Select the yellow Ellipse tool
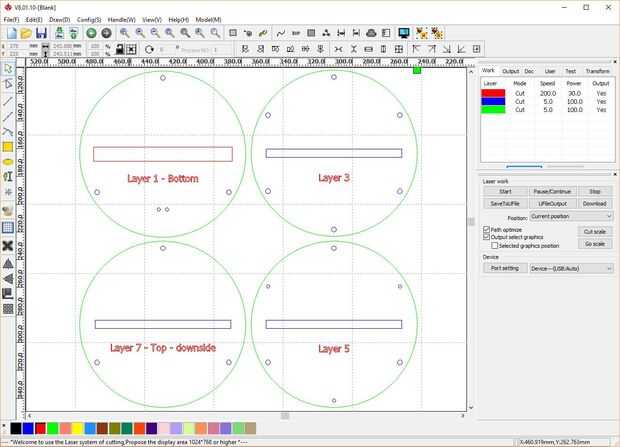The height and width of the screenshot is (447, 620). click(x=8, y=162)
